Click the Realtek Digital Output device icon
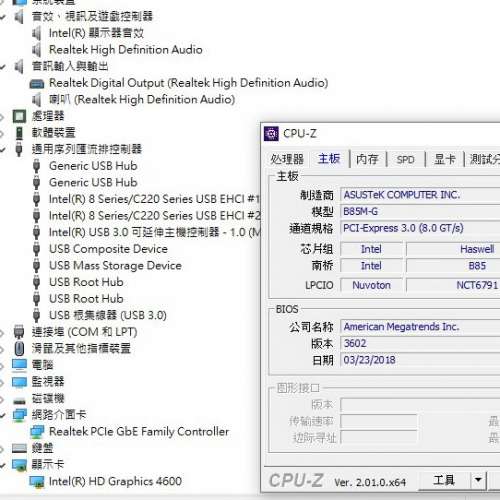 click(36, 83)
